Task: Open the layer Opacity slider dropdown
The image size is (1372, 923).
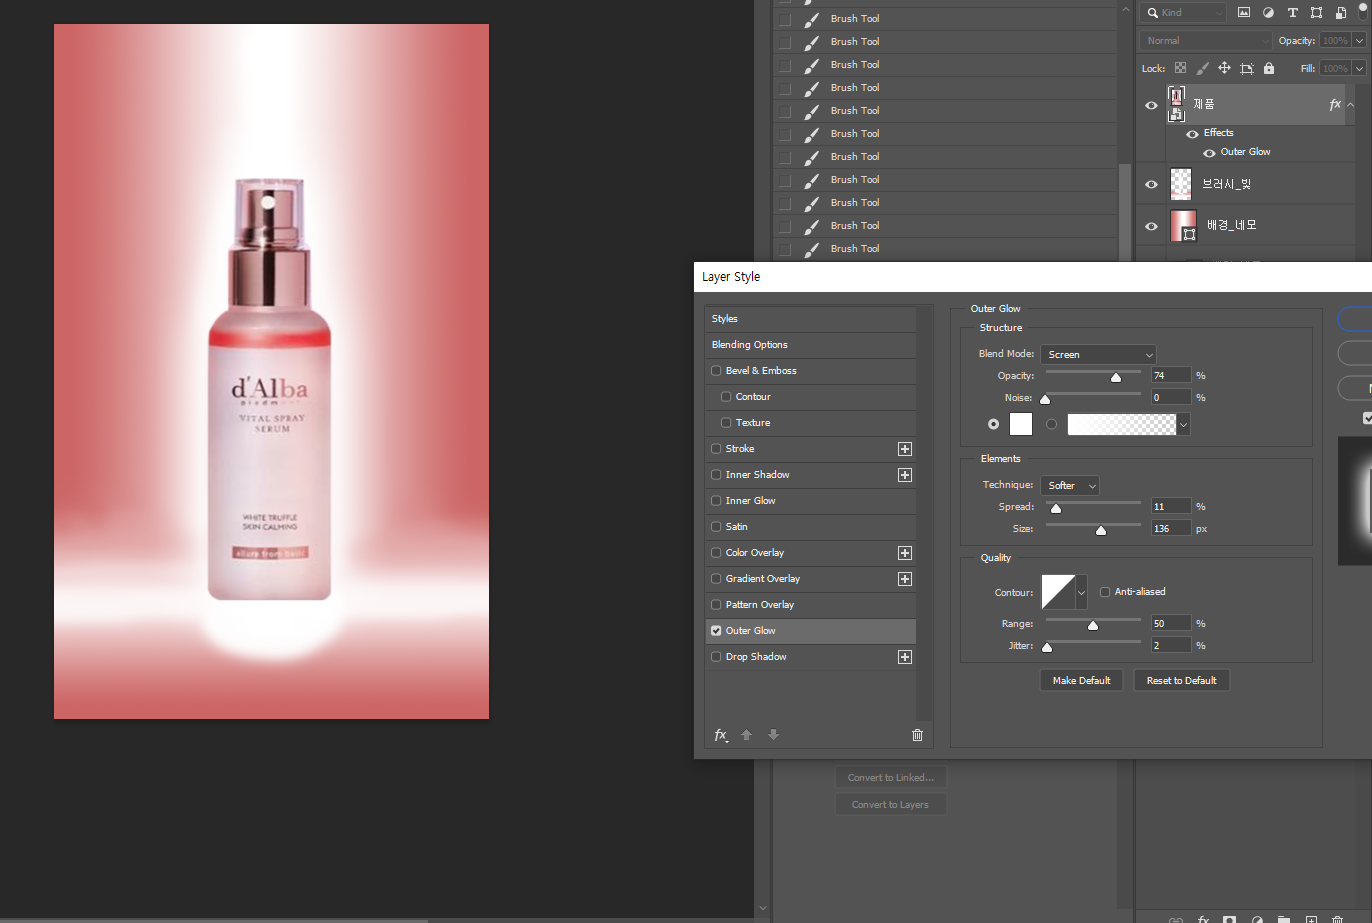Action: [x=1359, y=40]
